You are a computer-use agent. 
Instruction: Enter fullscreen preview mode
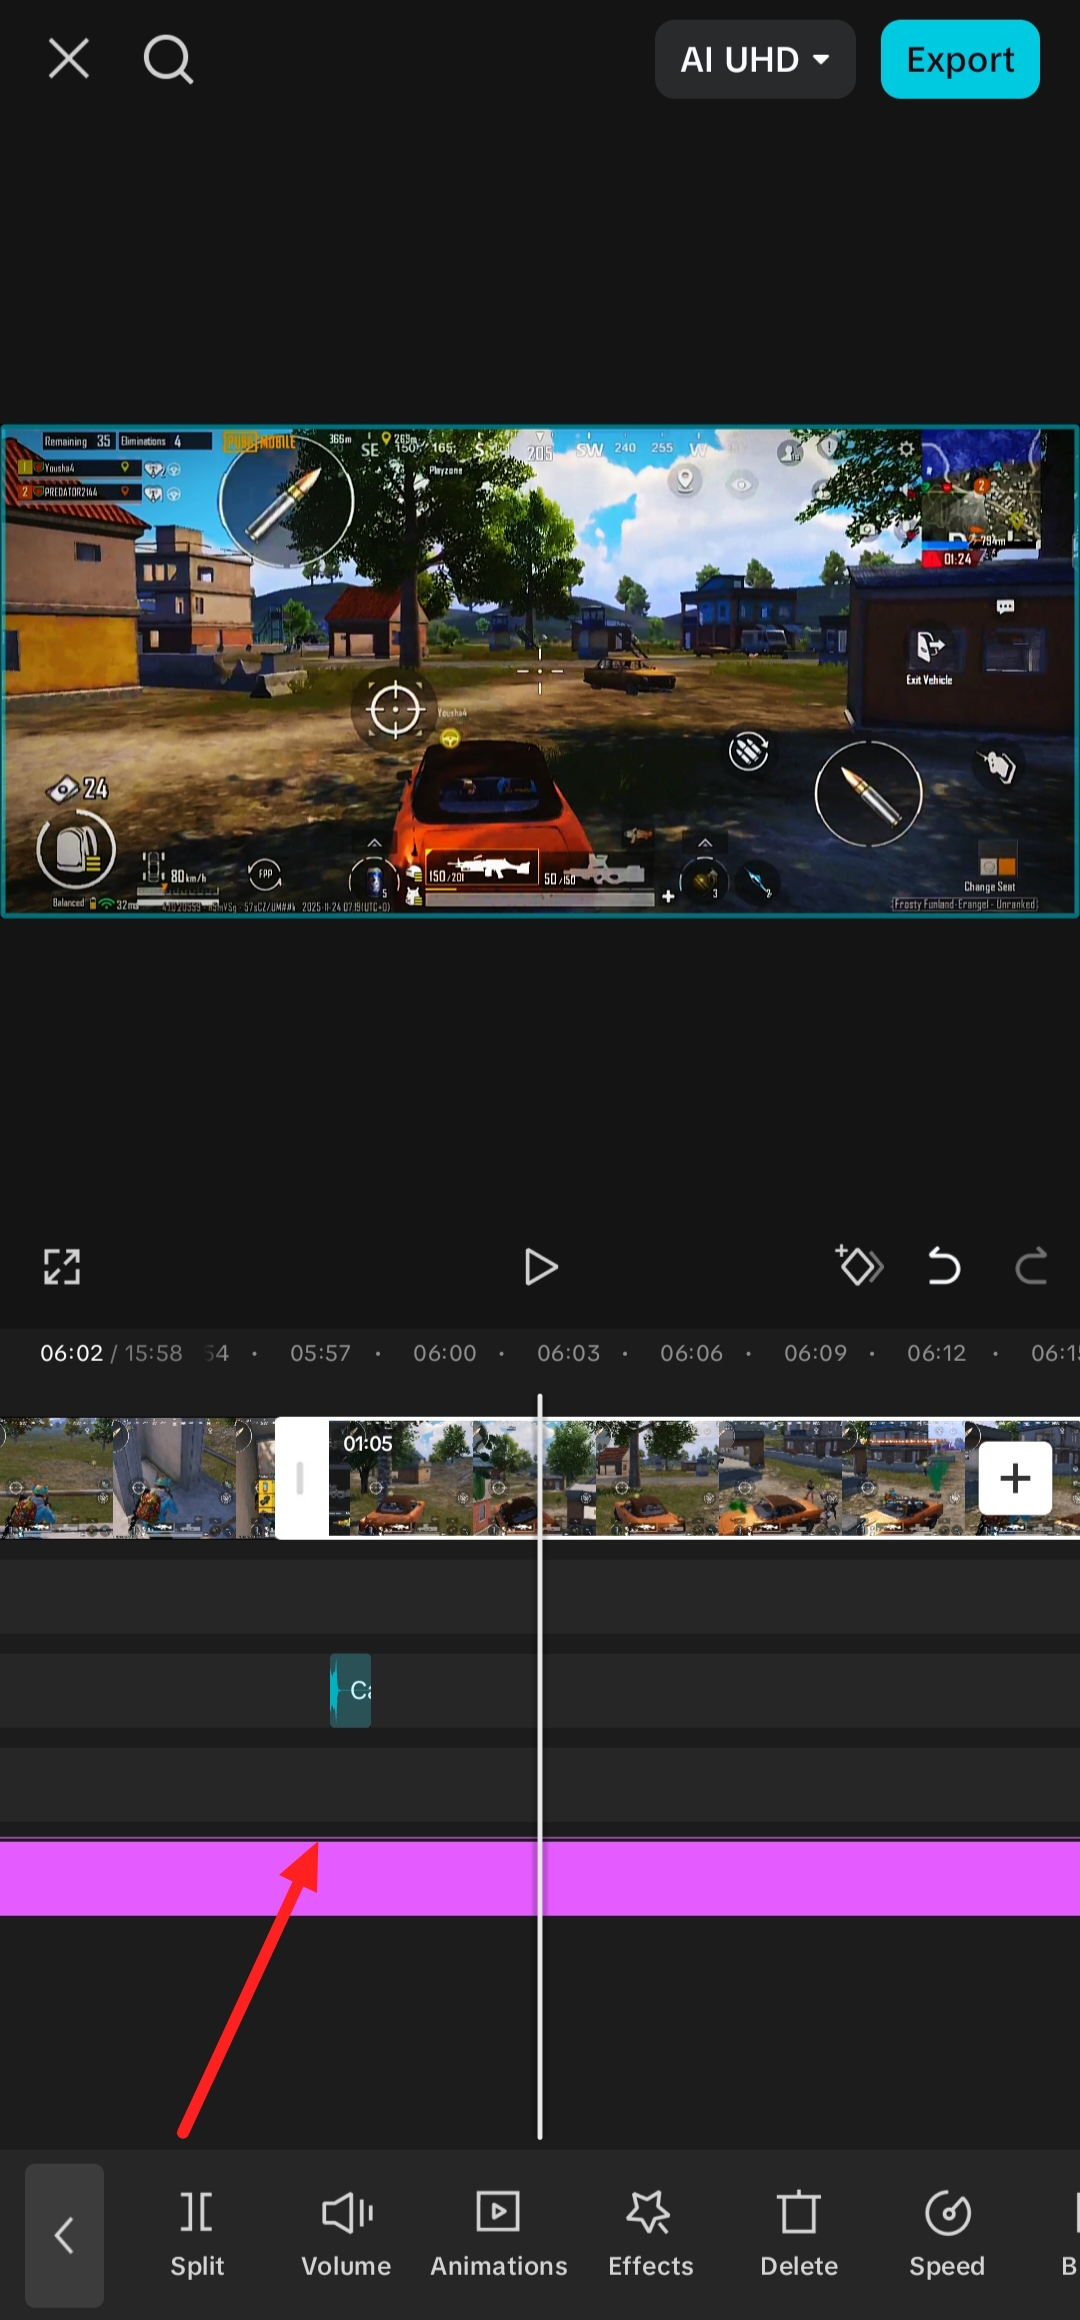(x=62, y=1267)
